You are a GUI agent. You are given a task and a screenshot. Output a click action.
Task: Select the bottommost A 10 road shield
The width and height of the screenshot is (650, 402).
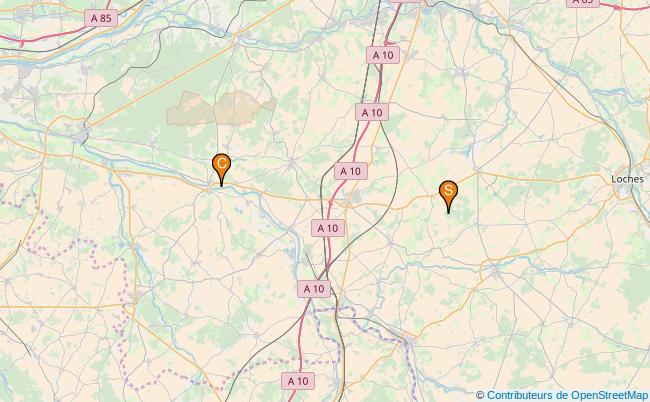point(298,381)
